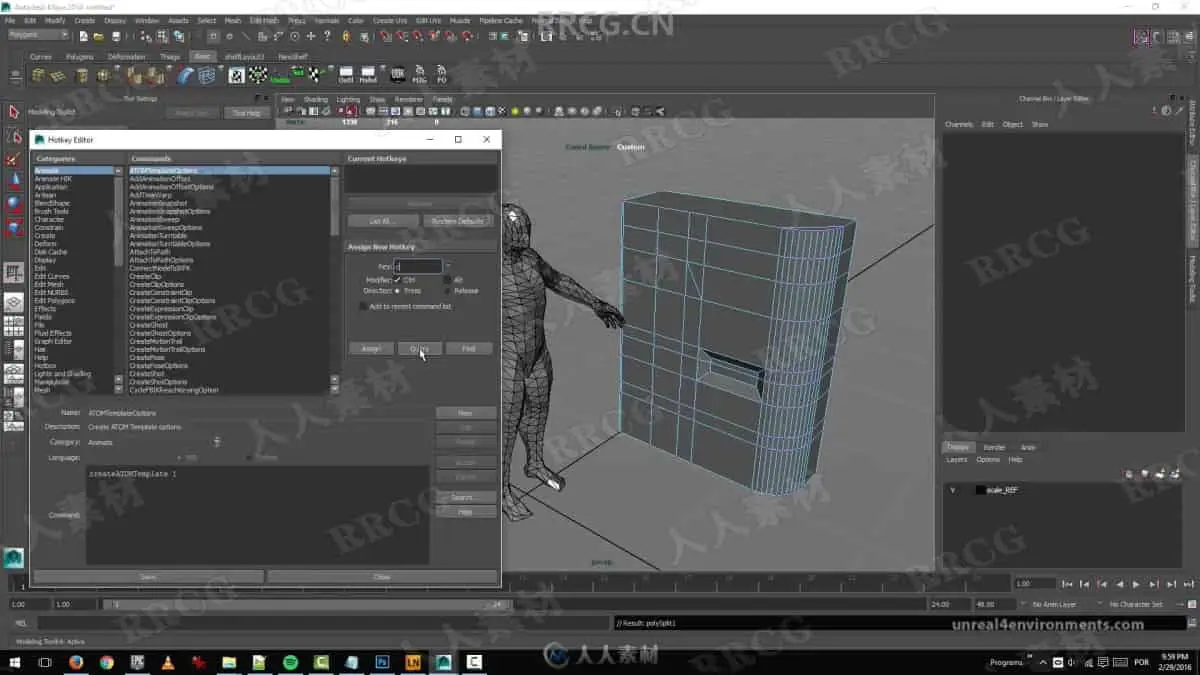Select the Release direction radio button
Viewport: 1200px width, 675px height.
coord(447,291)
